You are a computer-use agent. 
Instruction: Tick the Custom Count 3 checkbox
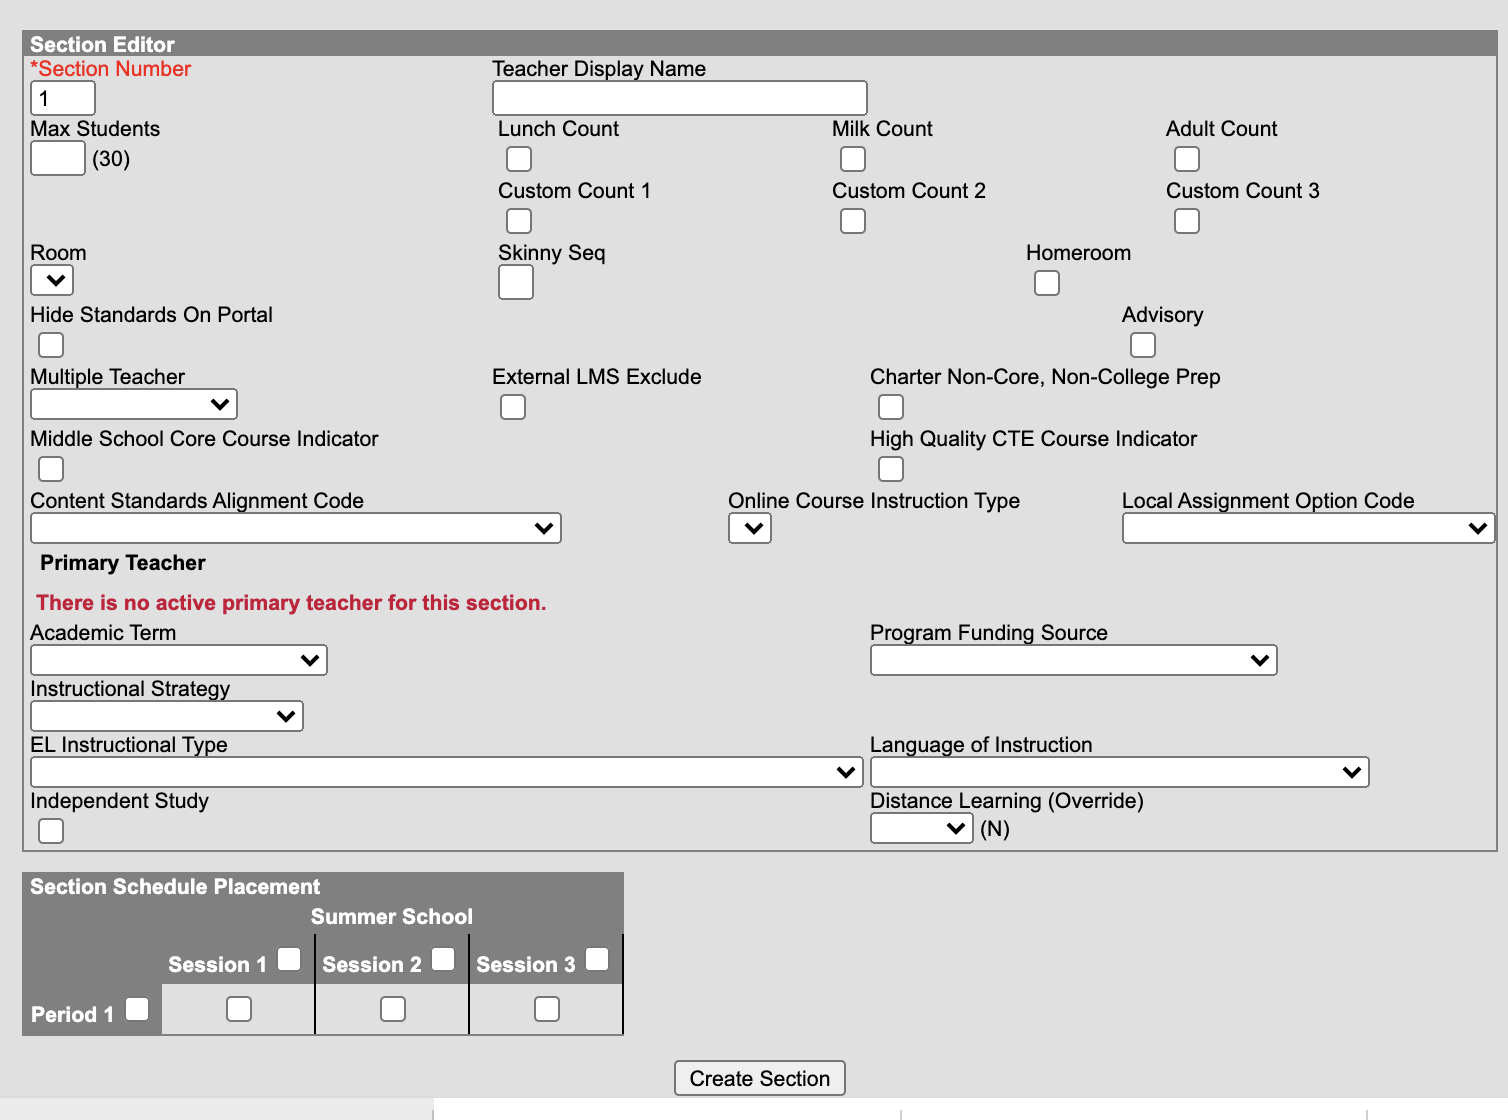pyautogui.click(x=1187, y=221)
